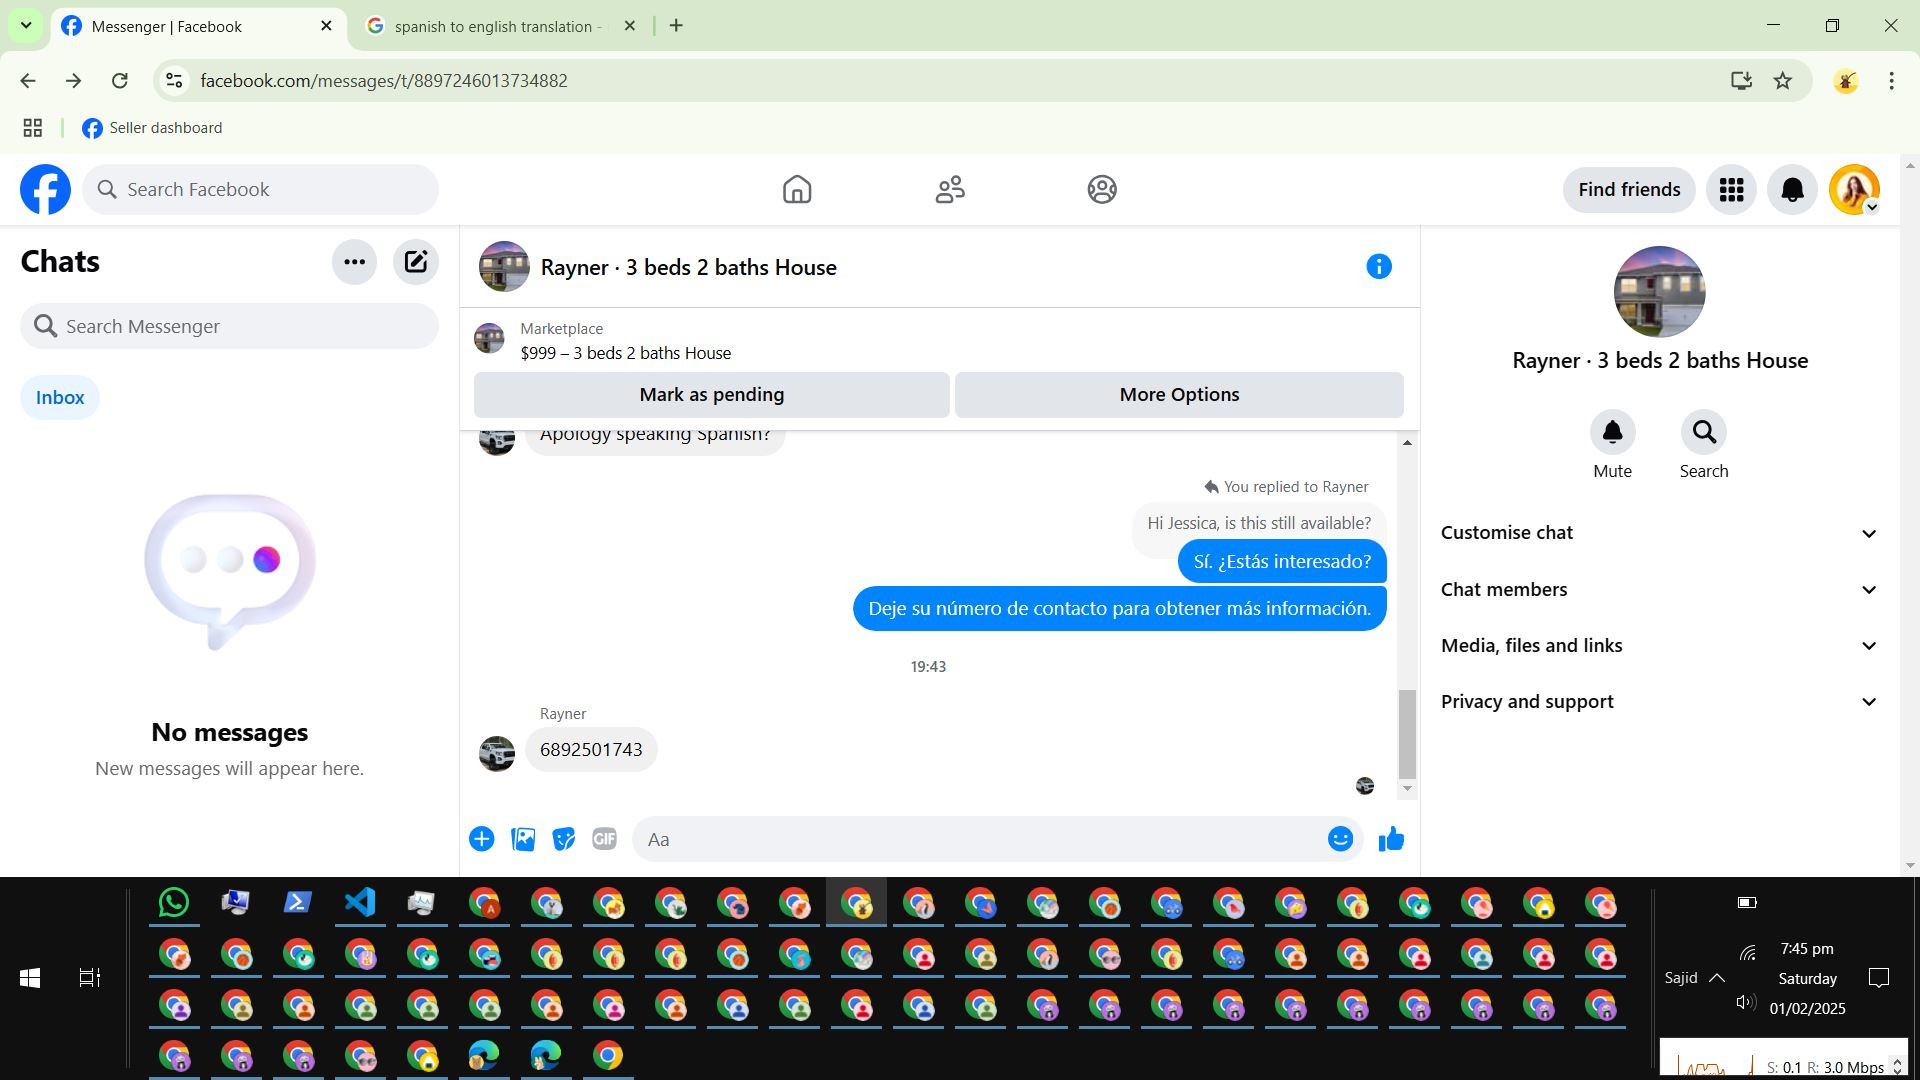Open the emoji picker in message box
Image resolution: width=1920 pixels, height=1080 pixels.
tap(1340, 839)
